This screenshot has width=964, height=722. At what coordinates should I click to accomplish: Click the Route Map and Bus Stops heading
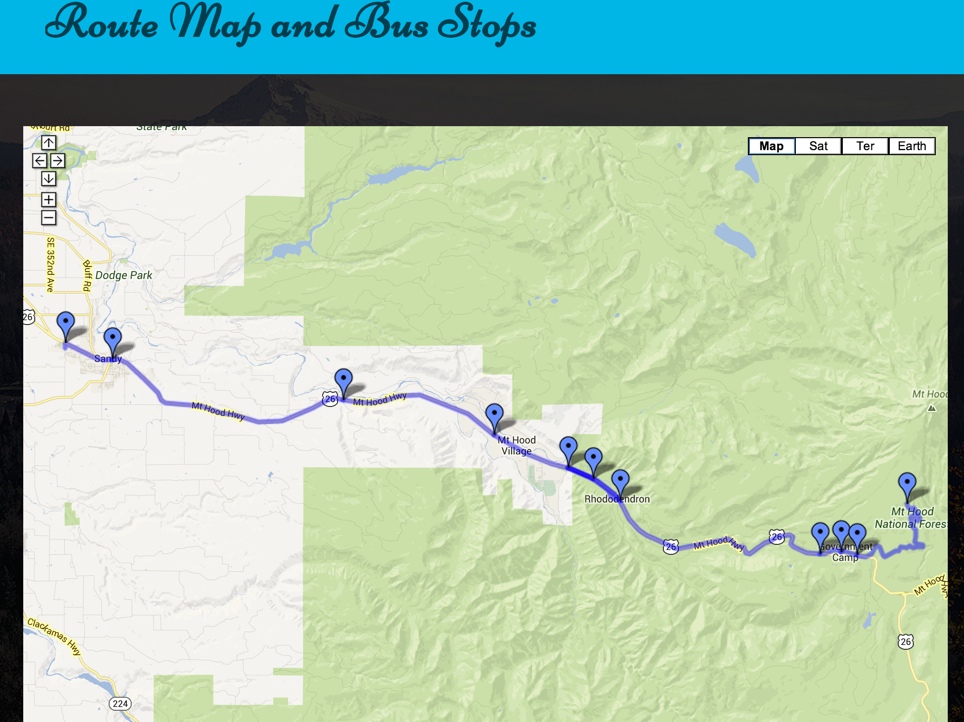point(291,25)
